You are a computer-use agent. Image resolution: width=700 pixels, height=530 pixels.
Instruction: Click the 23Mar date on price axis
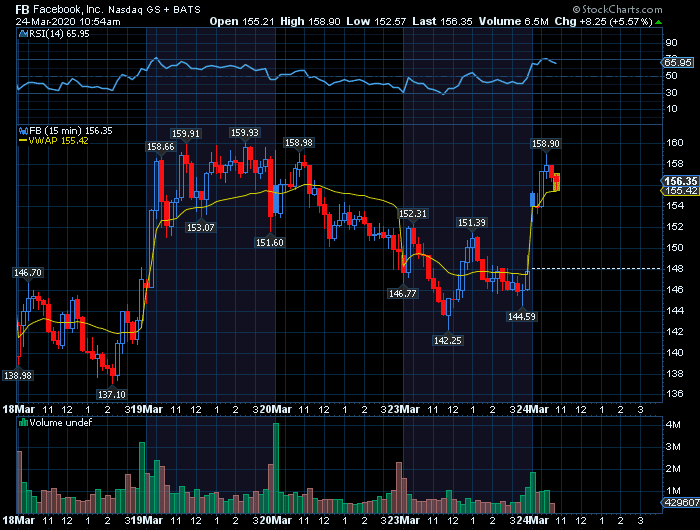coord(403,409)
